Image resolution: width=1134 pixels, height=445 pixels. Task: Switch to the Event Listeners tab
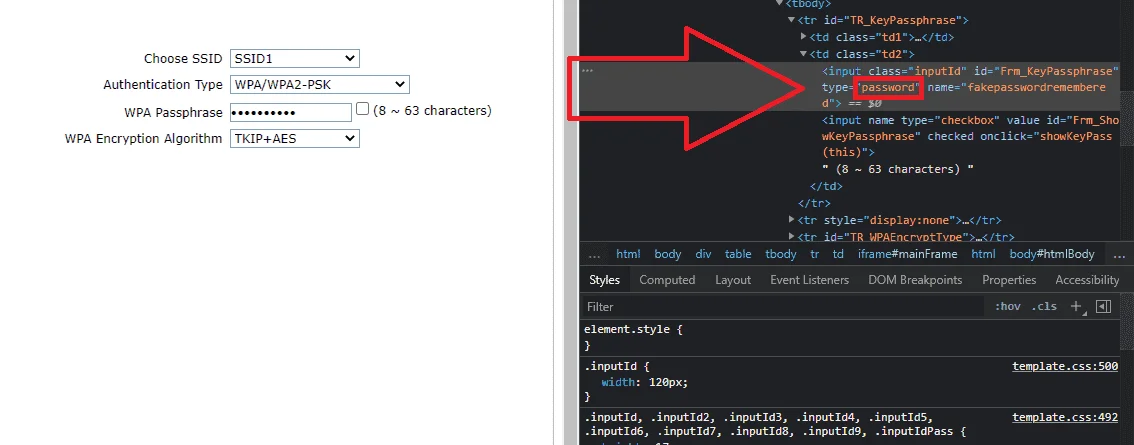809,280
